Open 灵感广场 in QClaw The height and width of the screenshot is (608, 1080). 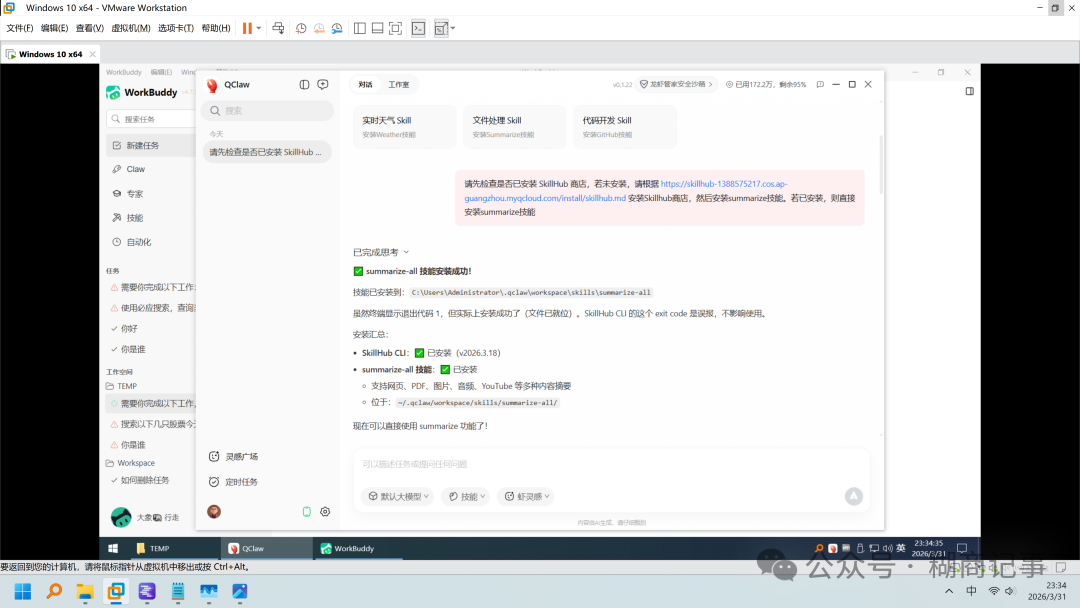[x=240, y=455]
